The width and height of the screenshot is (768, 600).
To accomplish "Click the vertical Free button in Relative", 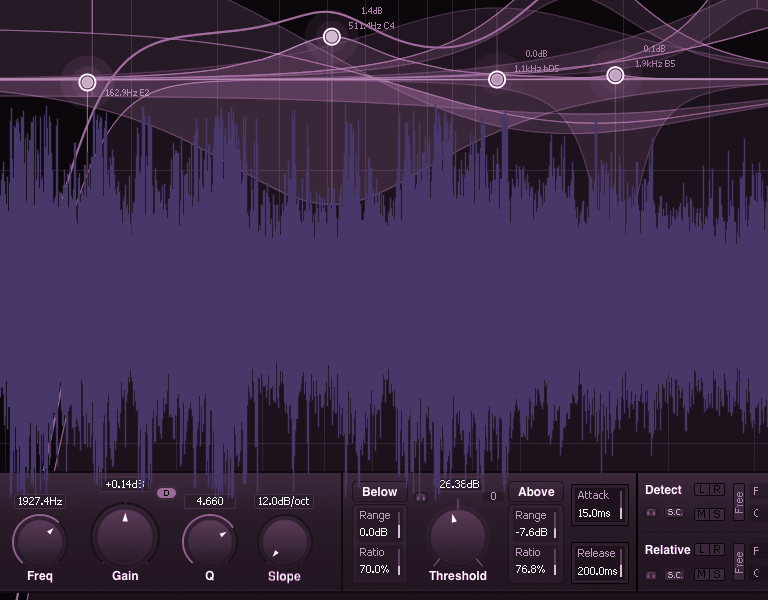I will click(739, 562).
